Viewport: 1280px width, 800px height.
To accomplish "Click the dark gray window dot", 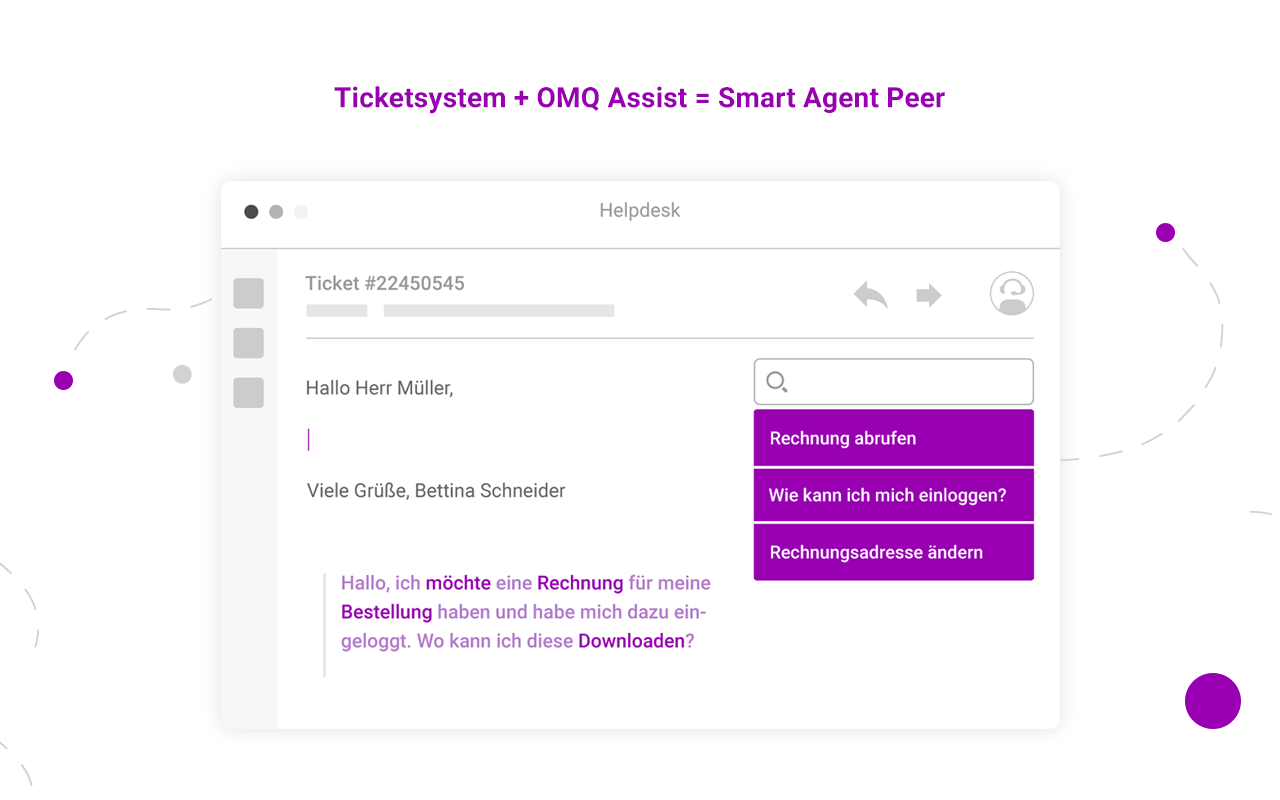I will [251, 212].
